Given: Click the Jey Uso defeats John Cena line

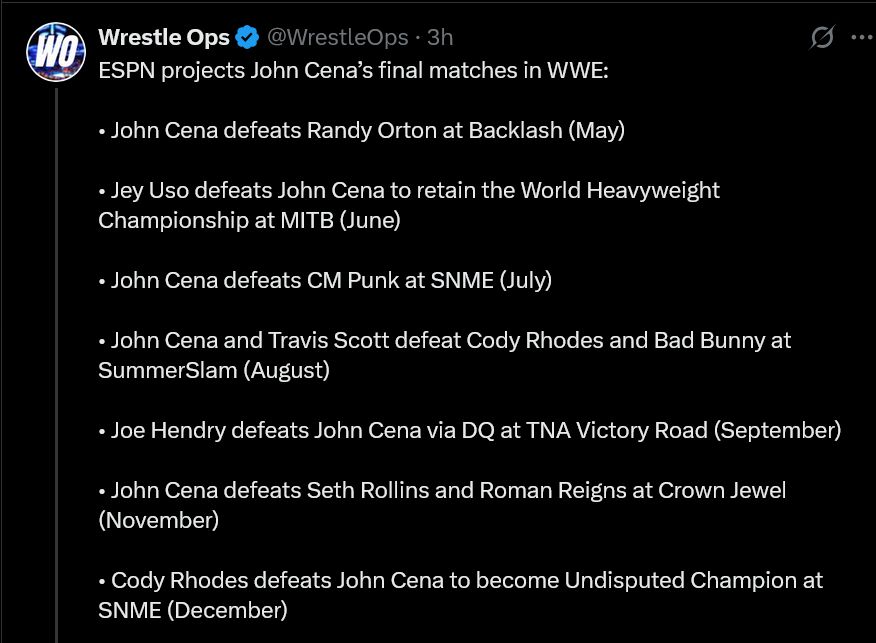Looking at the screenshot, I should 409,190.
